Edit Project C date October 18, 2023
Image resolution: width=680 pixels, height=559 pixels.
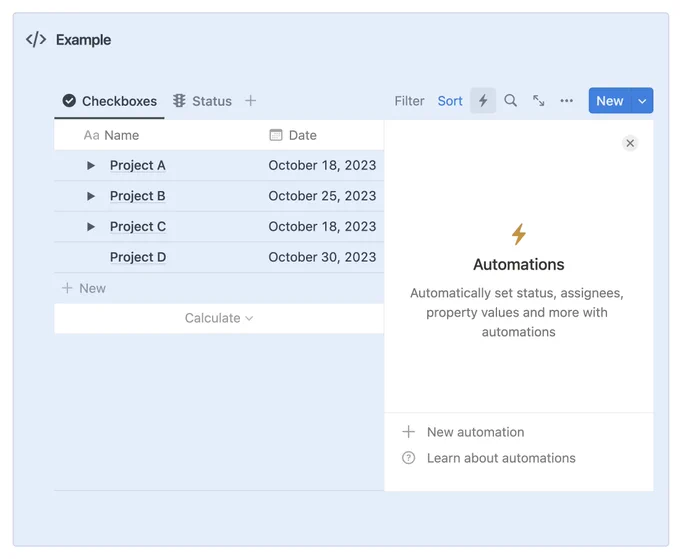[x=322, y=226]
